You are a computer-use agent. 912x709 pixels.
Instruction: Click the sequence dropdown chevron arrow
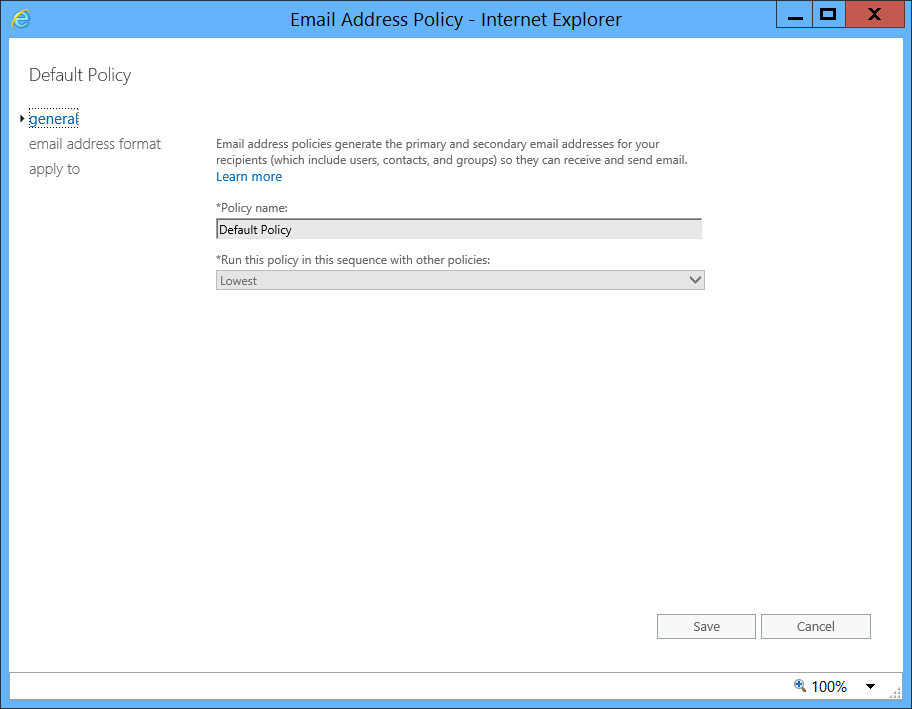click(695, 280)
